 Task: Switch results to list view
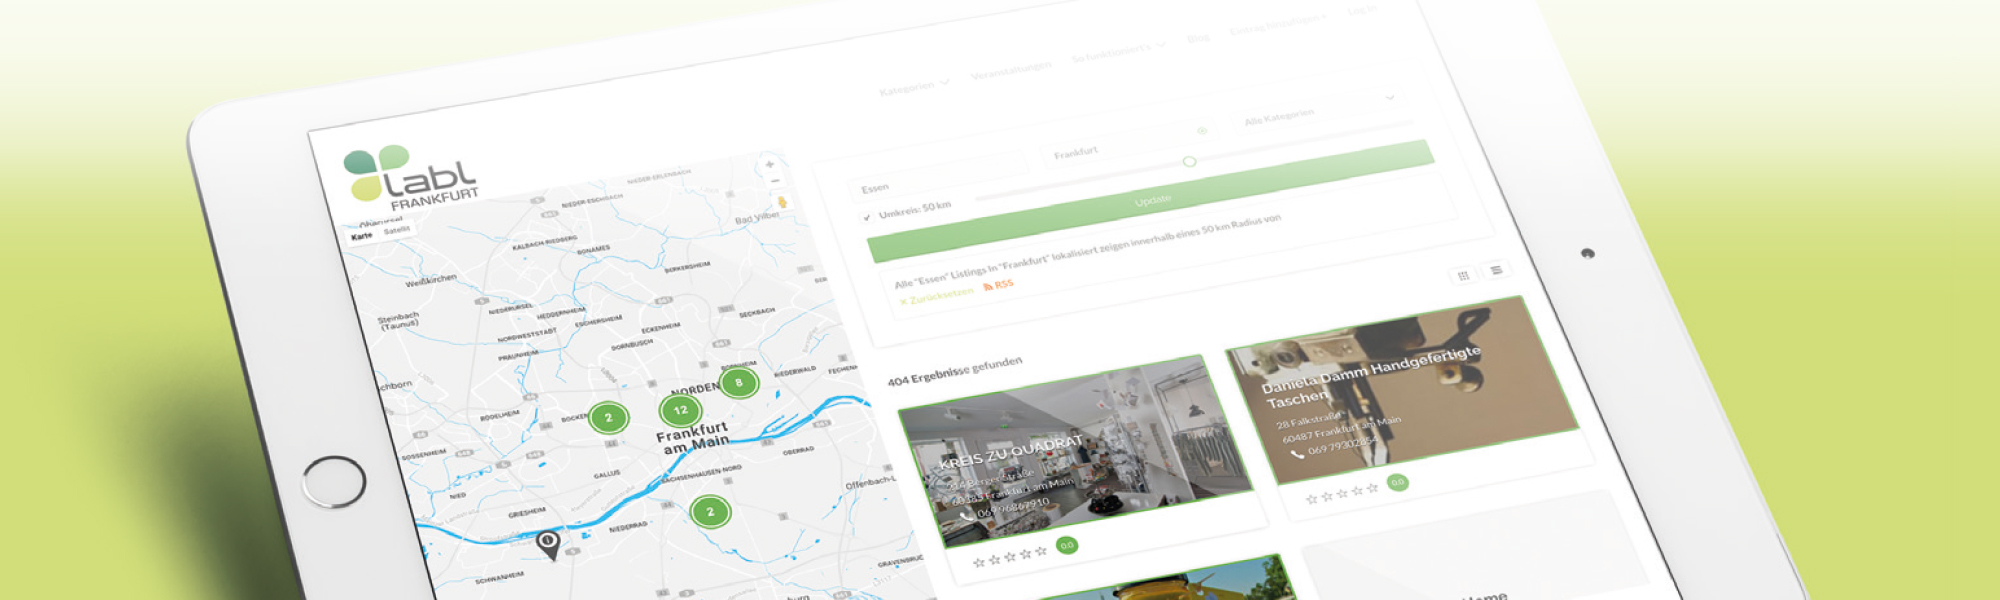coord(1496,270)
